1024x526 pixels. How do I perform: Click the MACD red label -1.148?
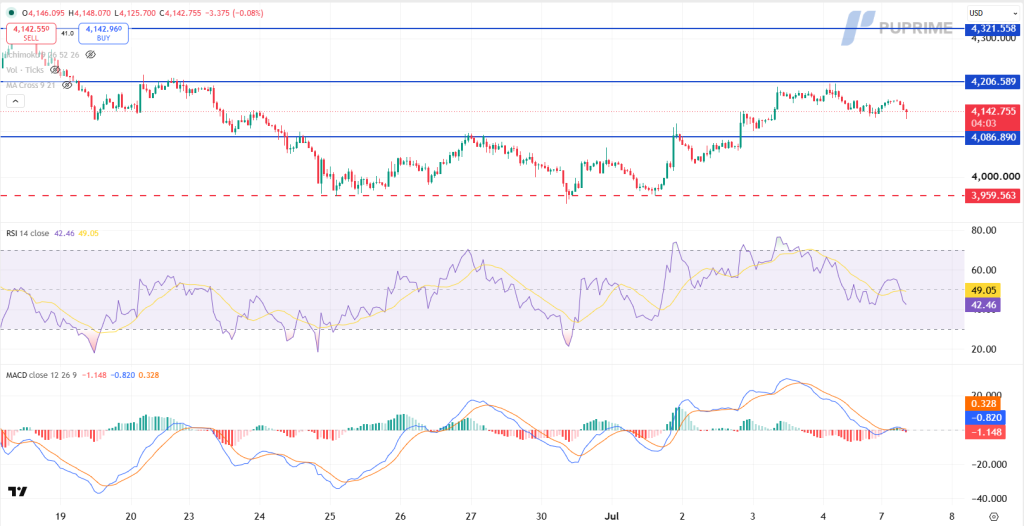(x=983, y=432)
